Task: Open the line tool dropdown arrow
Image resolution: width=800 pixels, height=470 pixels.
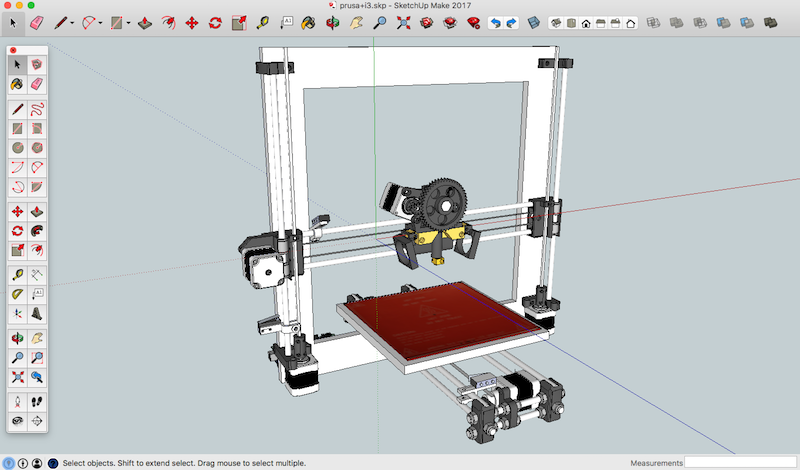Action: (73, 22)
